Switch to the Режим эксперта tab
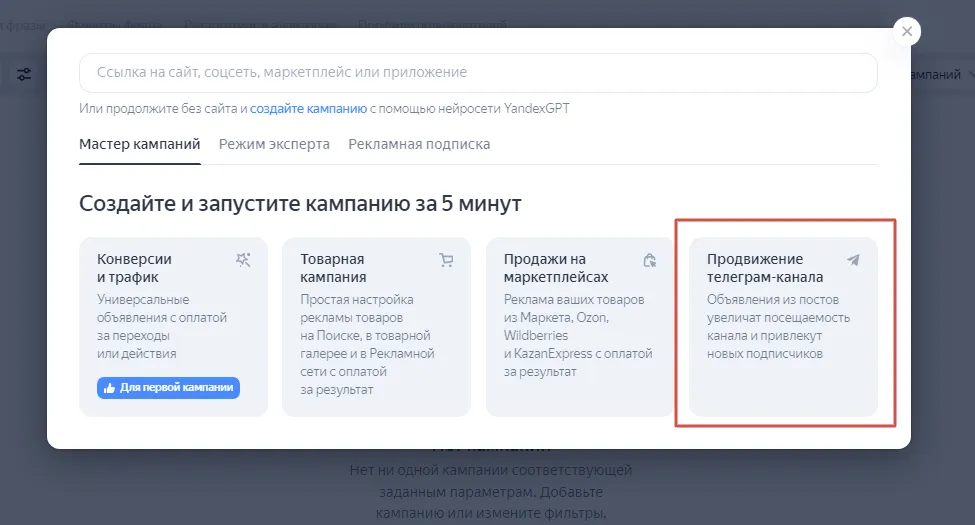 click(x=274, y=144)
